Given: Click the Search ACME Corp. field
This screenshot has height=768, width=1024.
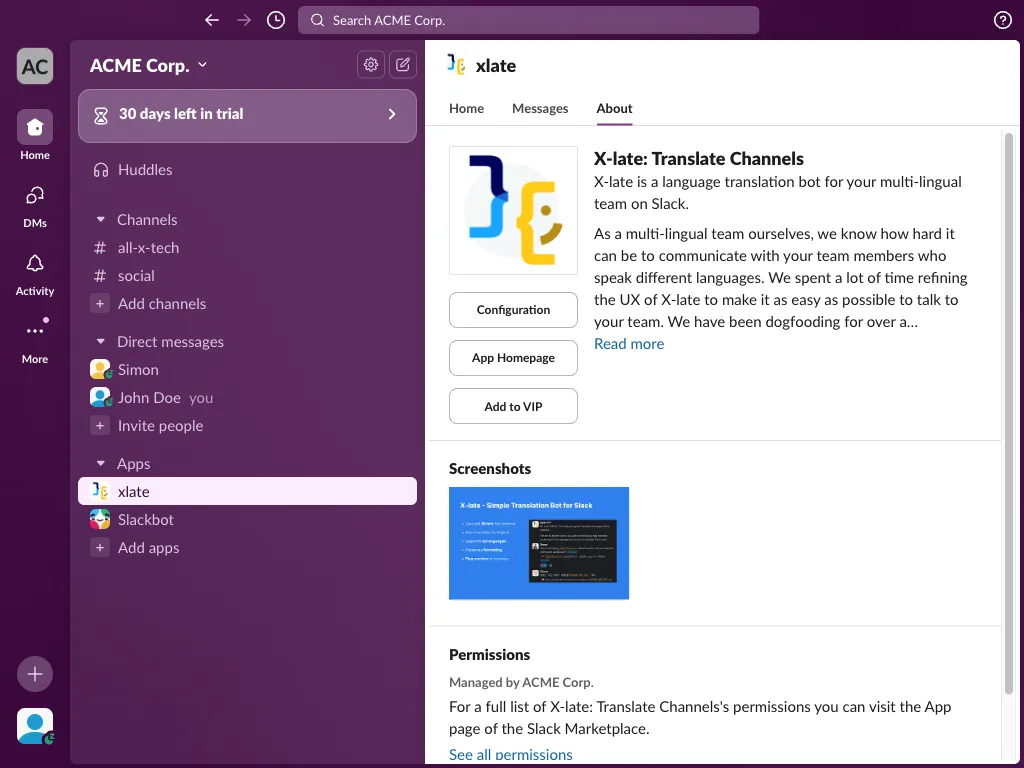Looking at the screenshot, I should coord(528,20).
